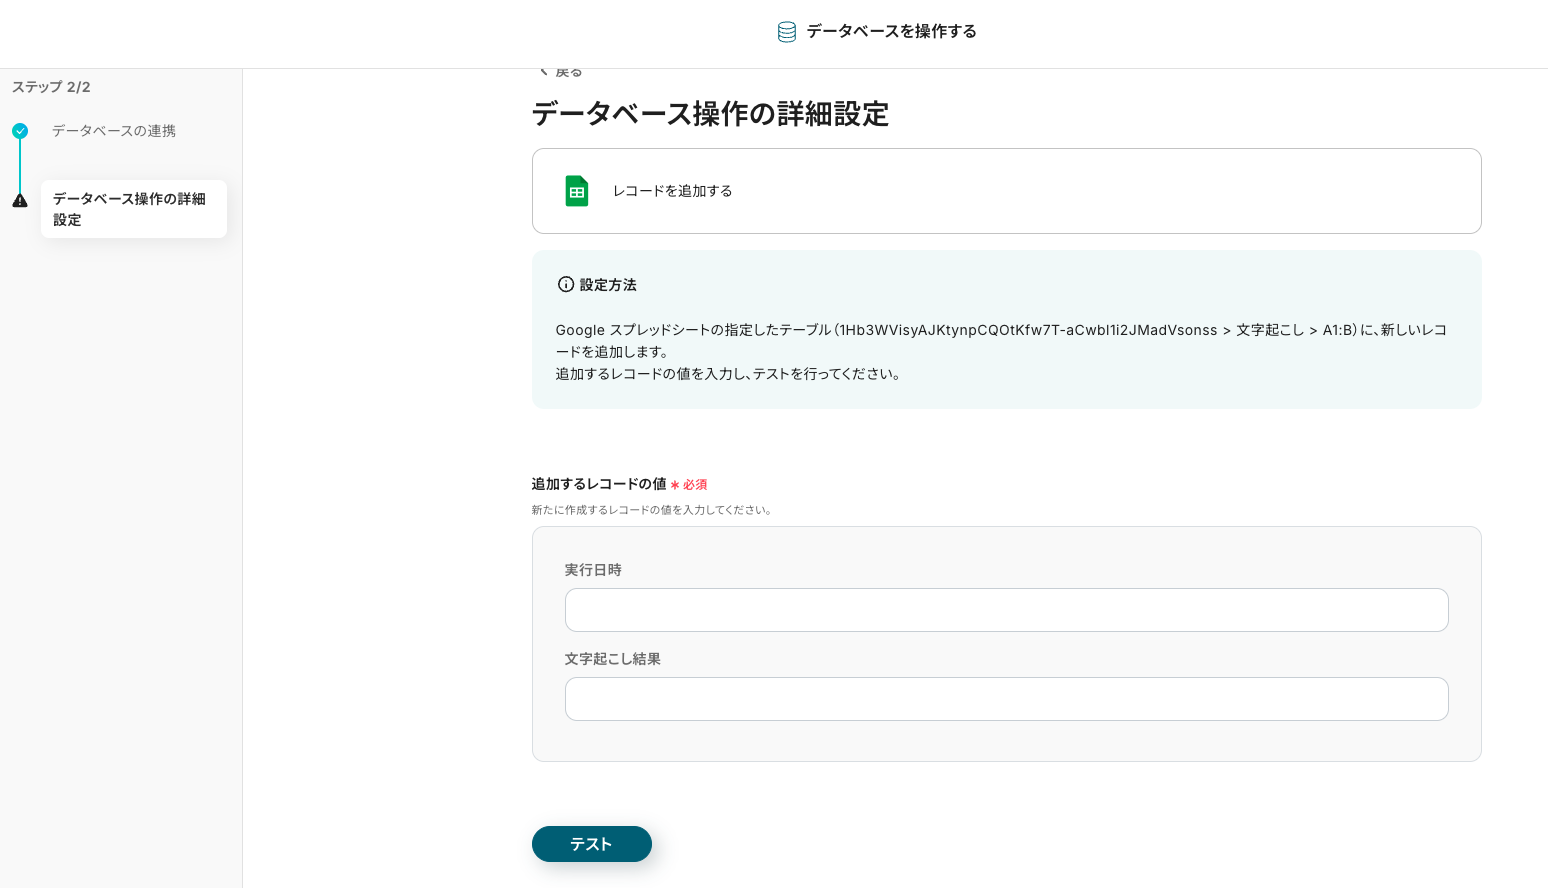Click the レコードを追加する action card
Image resolution: width=1548 pixels, height=888 pixels.
(x=1006, y=191)
